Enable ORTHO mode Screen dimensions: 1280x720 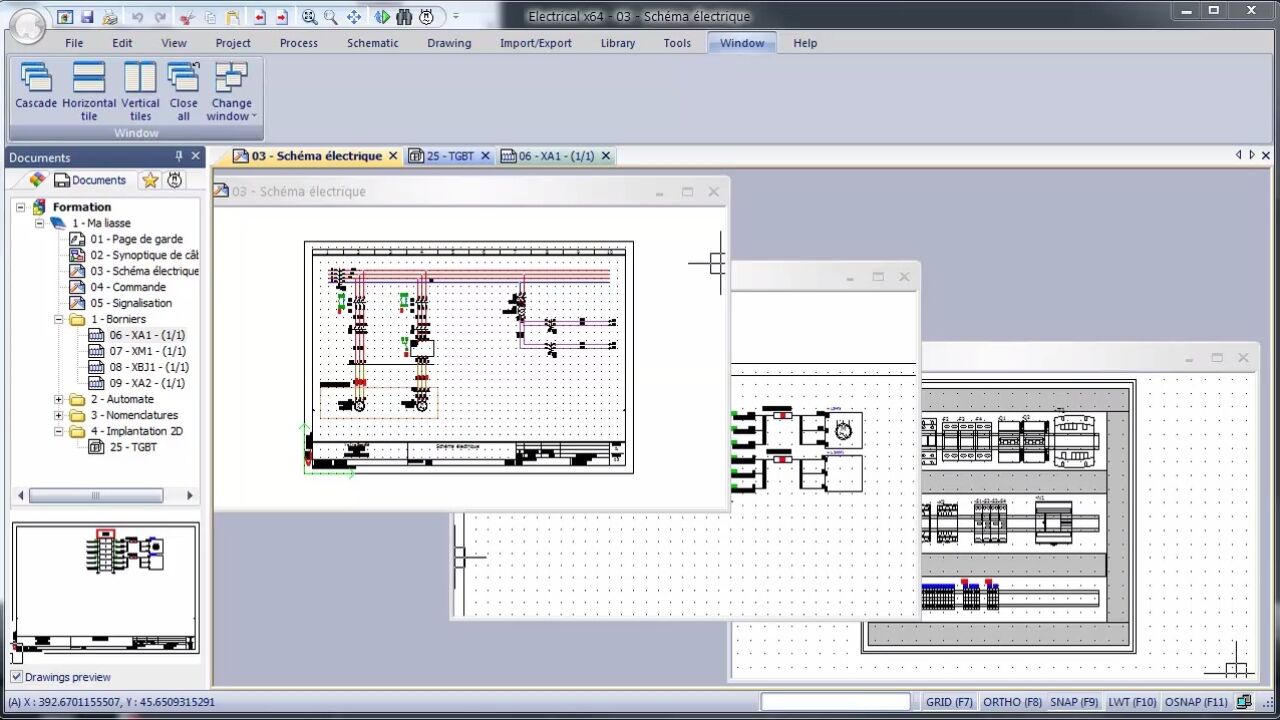[x=1010, y=702]
